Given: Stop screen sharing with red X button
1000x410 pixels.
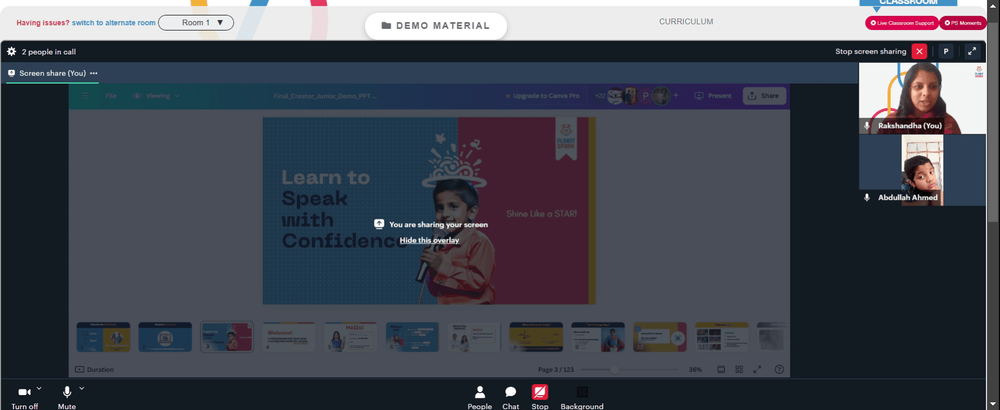Looking at the screenshot, I should (x=919, y=52).
